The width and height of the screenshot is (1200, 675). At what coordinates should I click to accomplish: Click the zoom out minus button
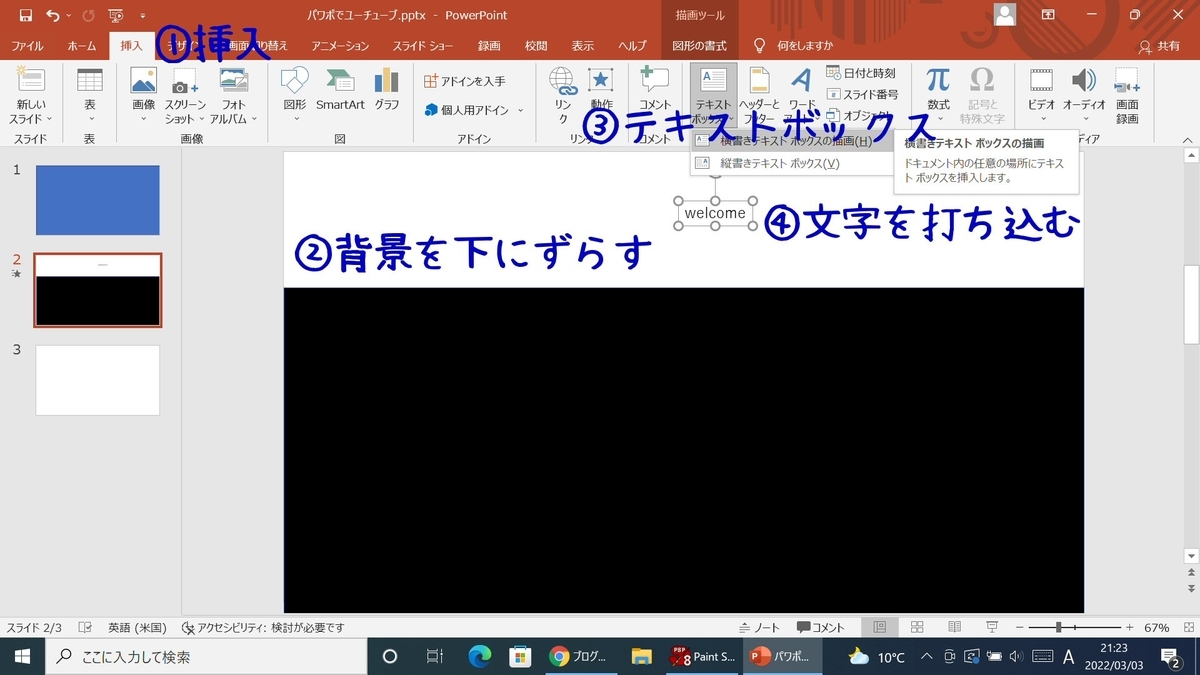click(x=1020, y=627)
